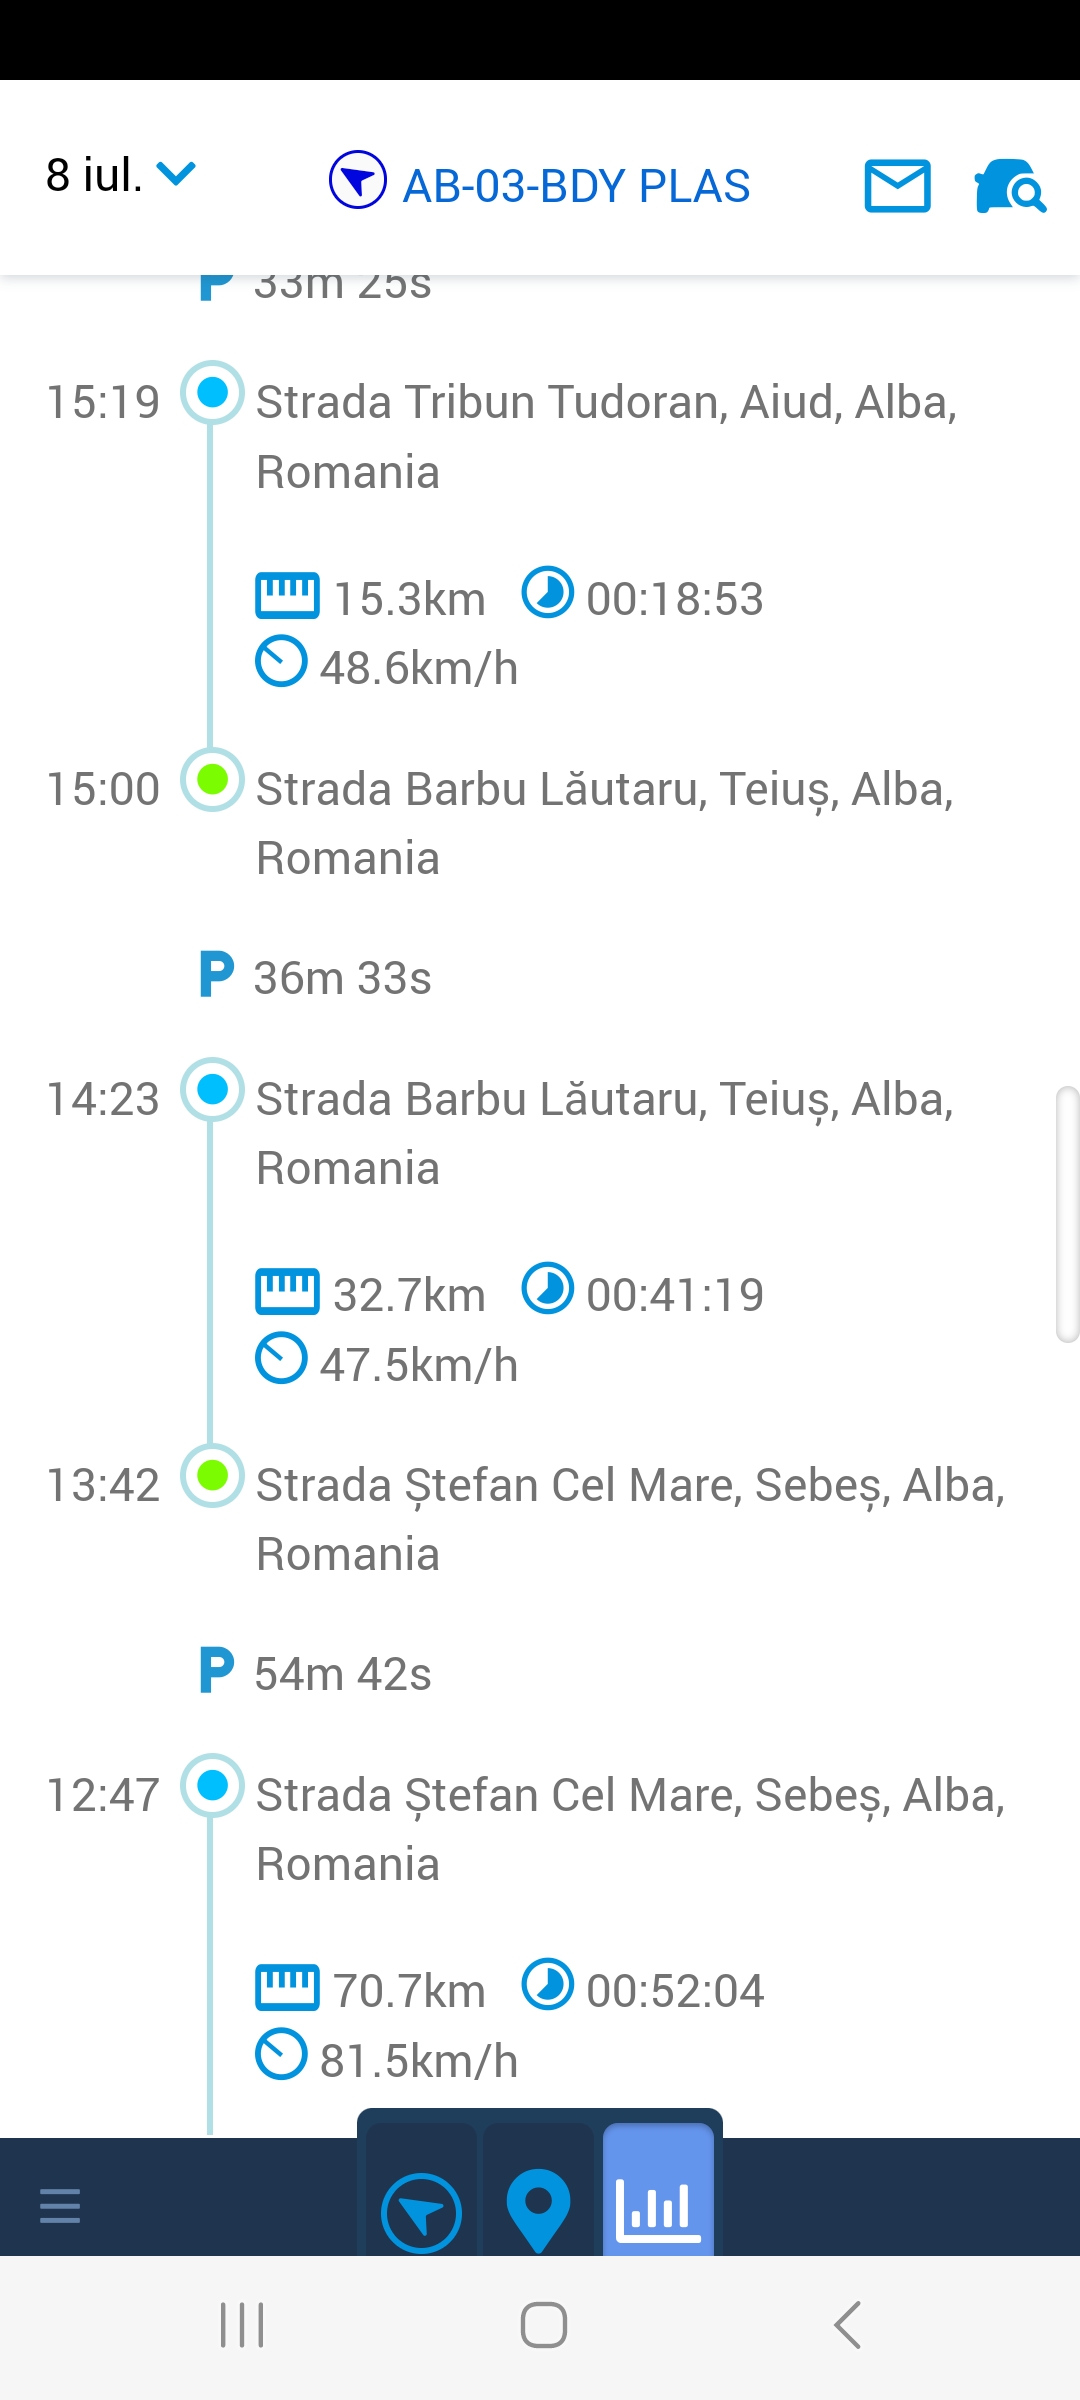Tap the distance ruler icon for 32.7km
The width and height of the screenshot is (1080, 2400).
point(287,1293)
